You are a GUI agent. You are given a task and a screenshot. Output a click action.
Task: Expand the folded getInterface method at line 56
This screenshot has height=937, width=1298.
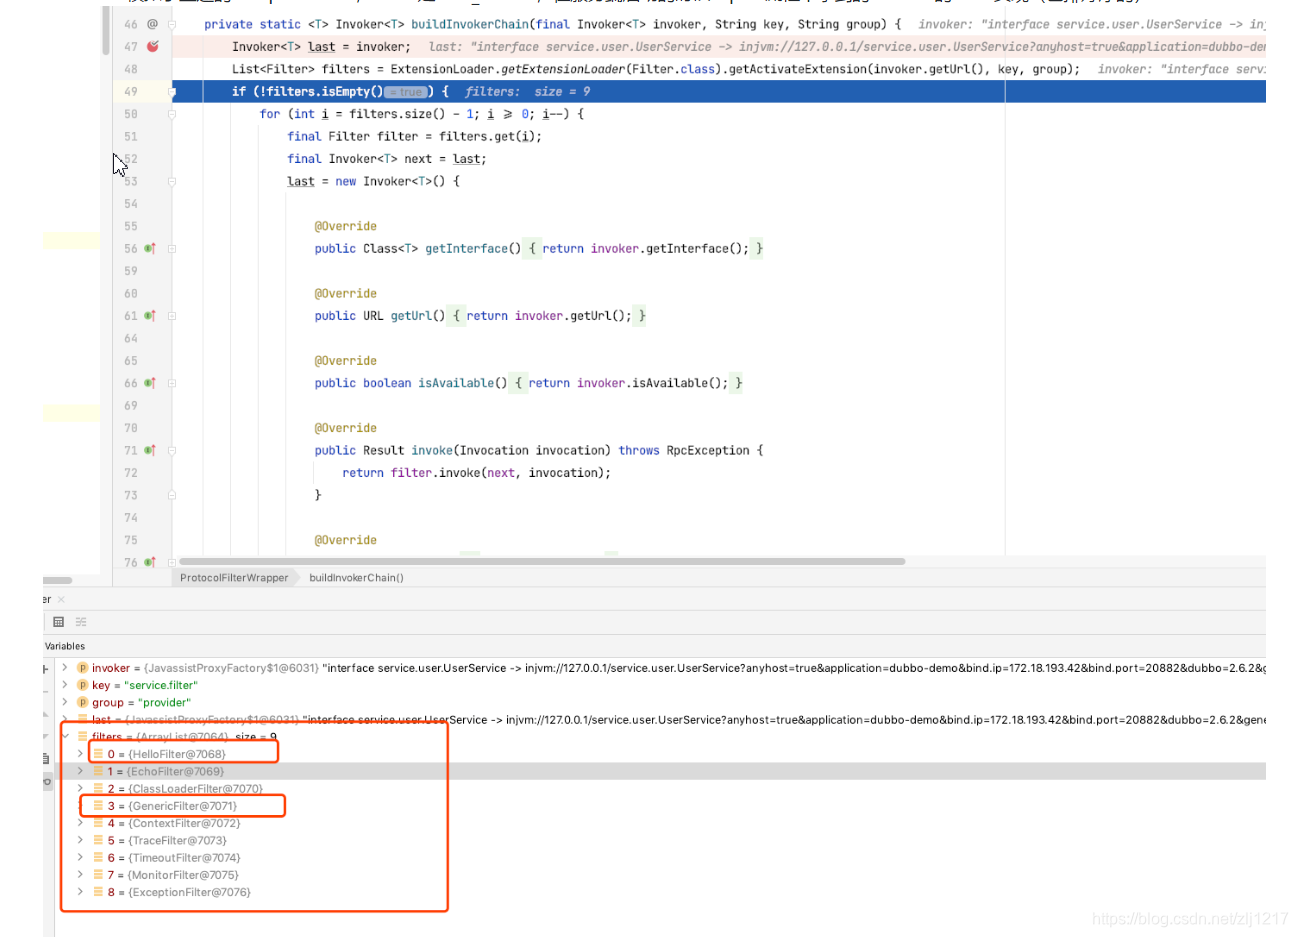click(172, 248)
